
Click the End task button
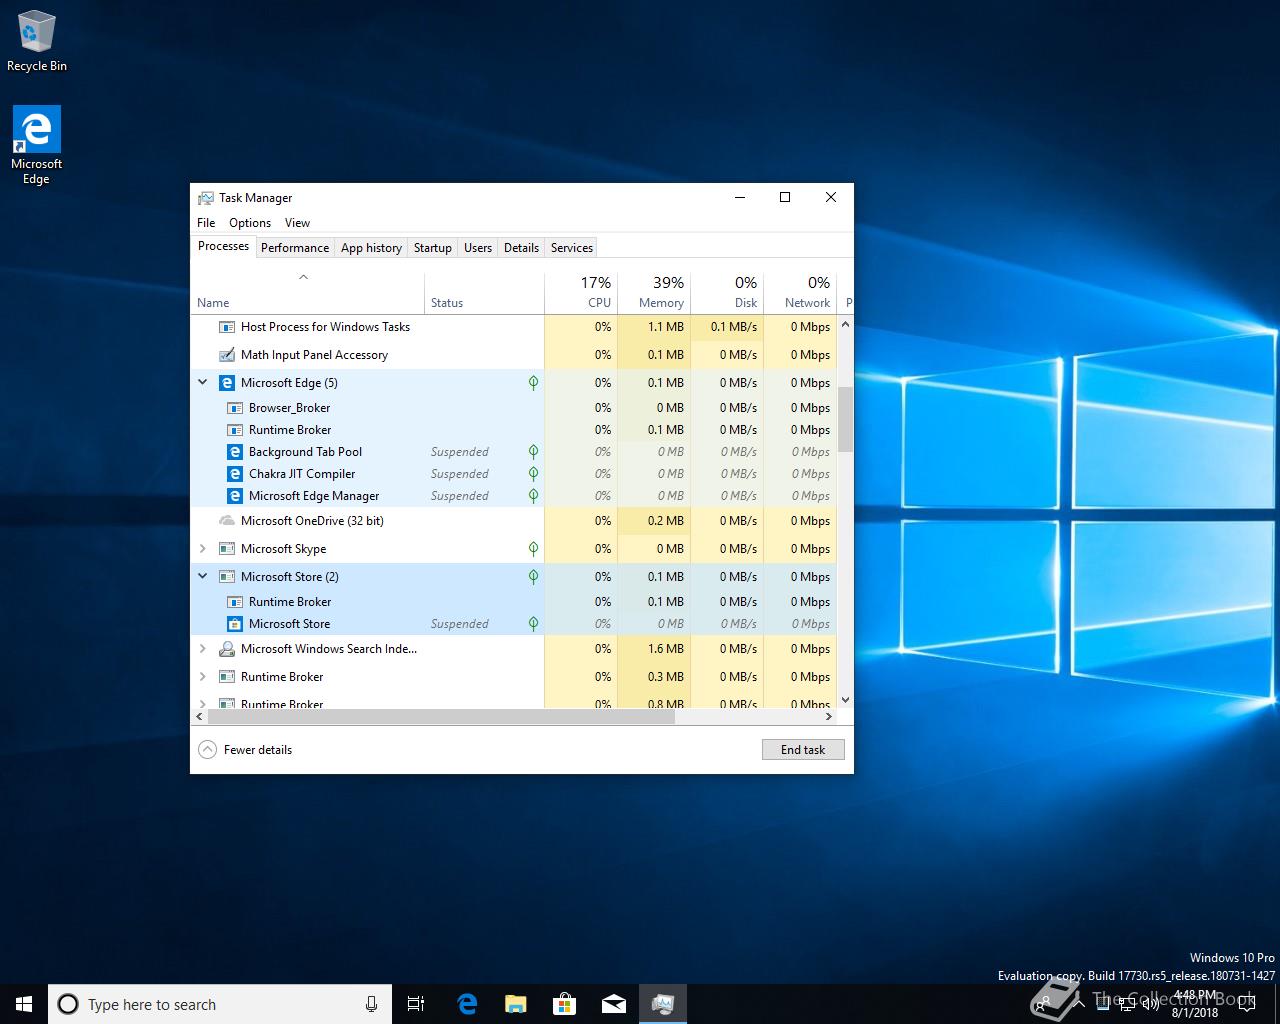803,750
